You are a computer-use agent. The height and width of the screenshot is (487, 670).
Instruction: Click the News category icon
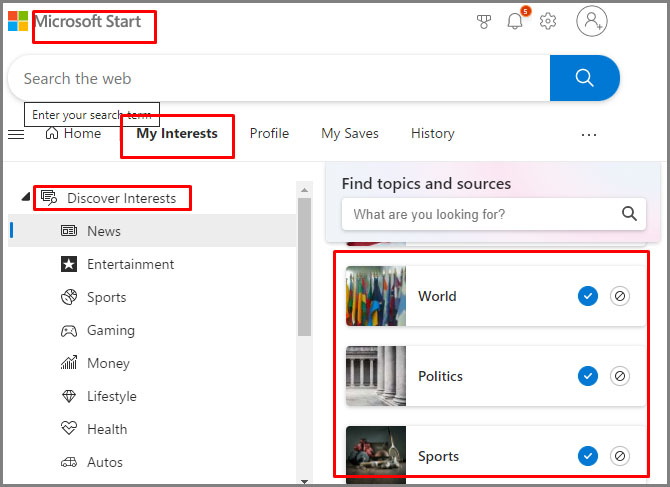[x=69, y=231]
